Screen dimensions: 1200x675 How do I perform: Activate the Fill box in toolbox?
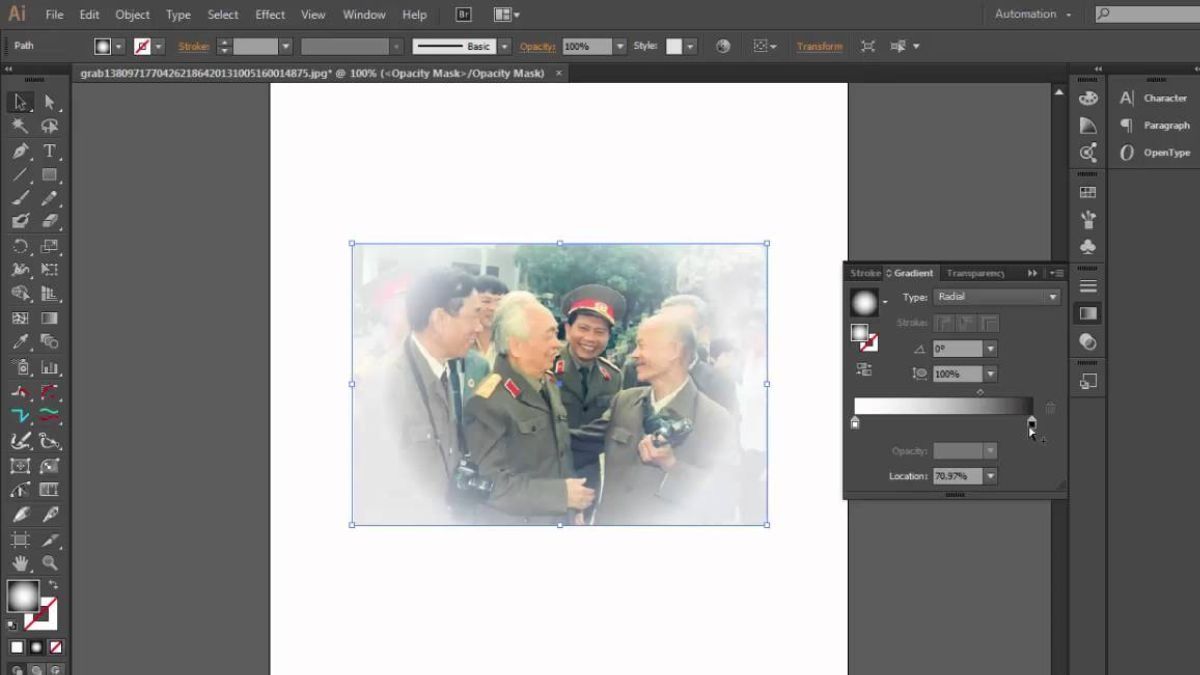22,596
